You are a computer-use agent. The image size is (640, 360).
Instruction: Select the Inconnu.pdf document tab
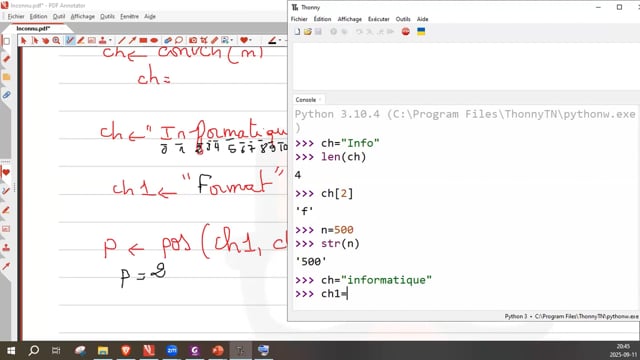click(33, 29)
